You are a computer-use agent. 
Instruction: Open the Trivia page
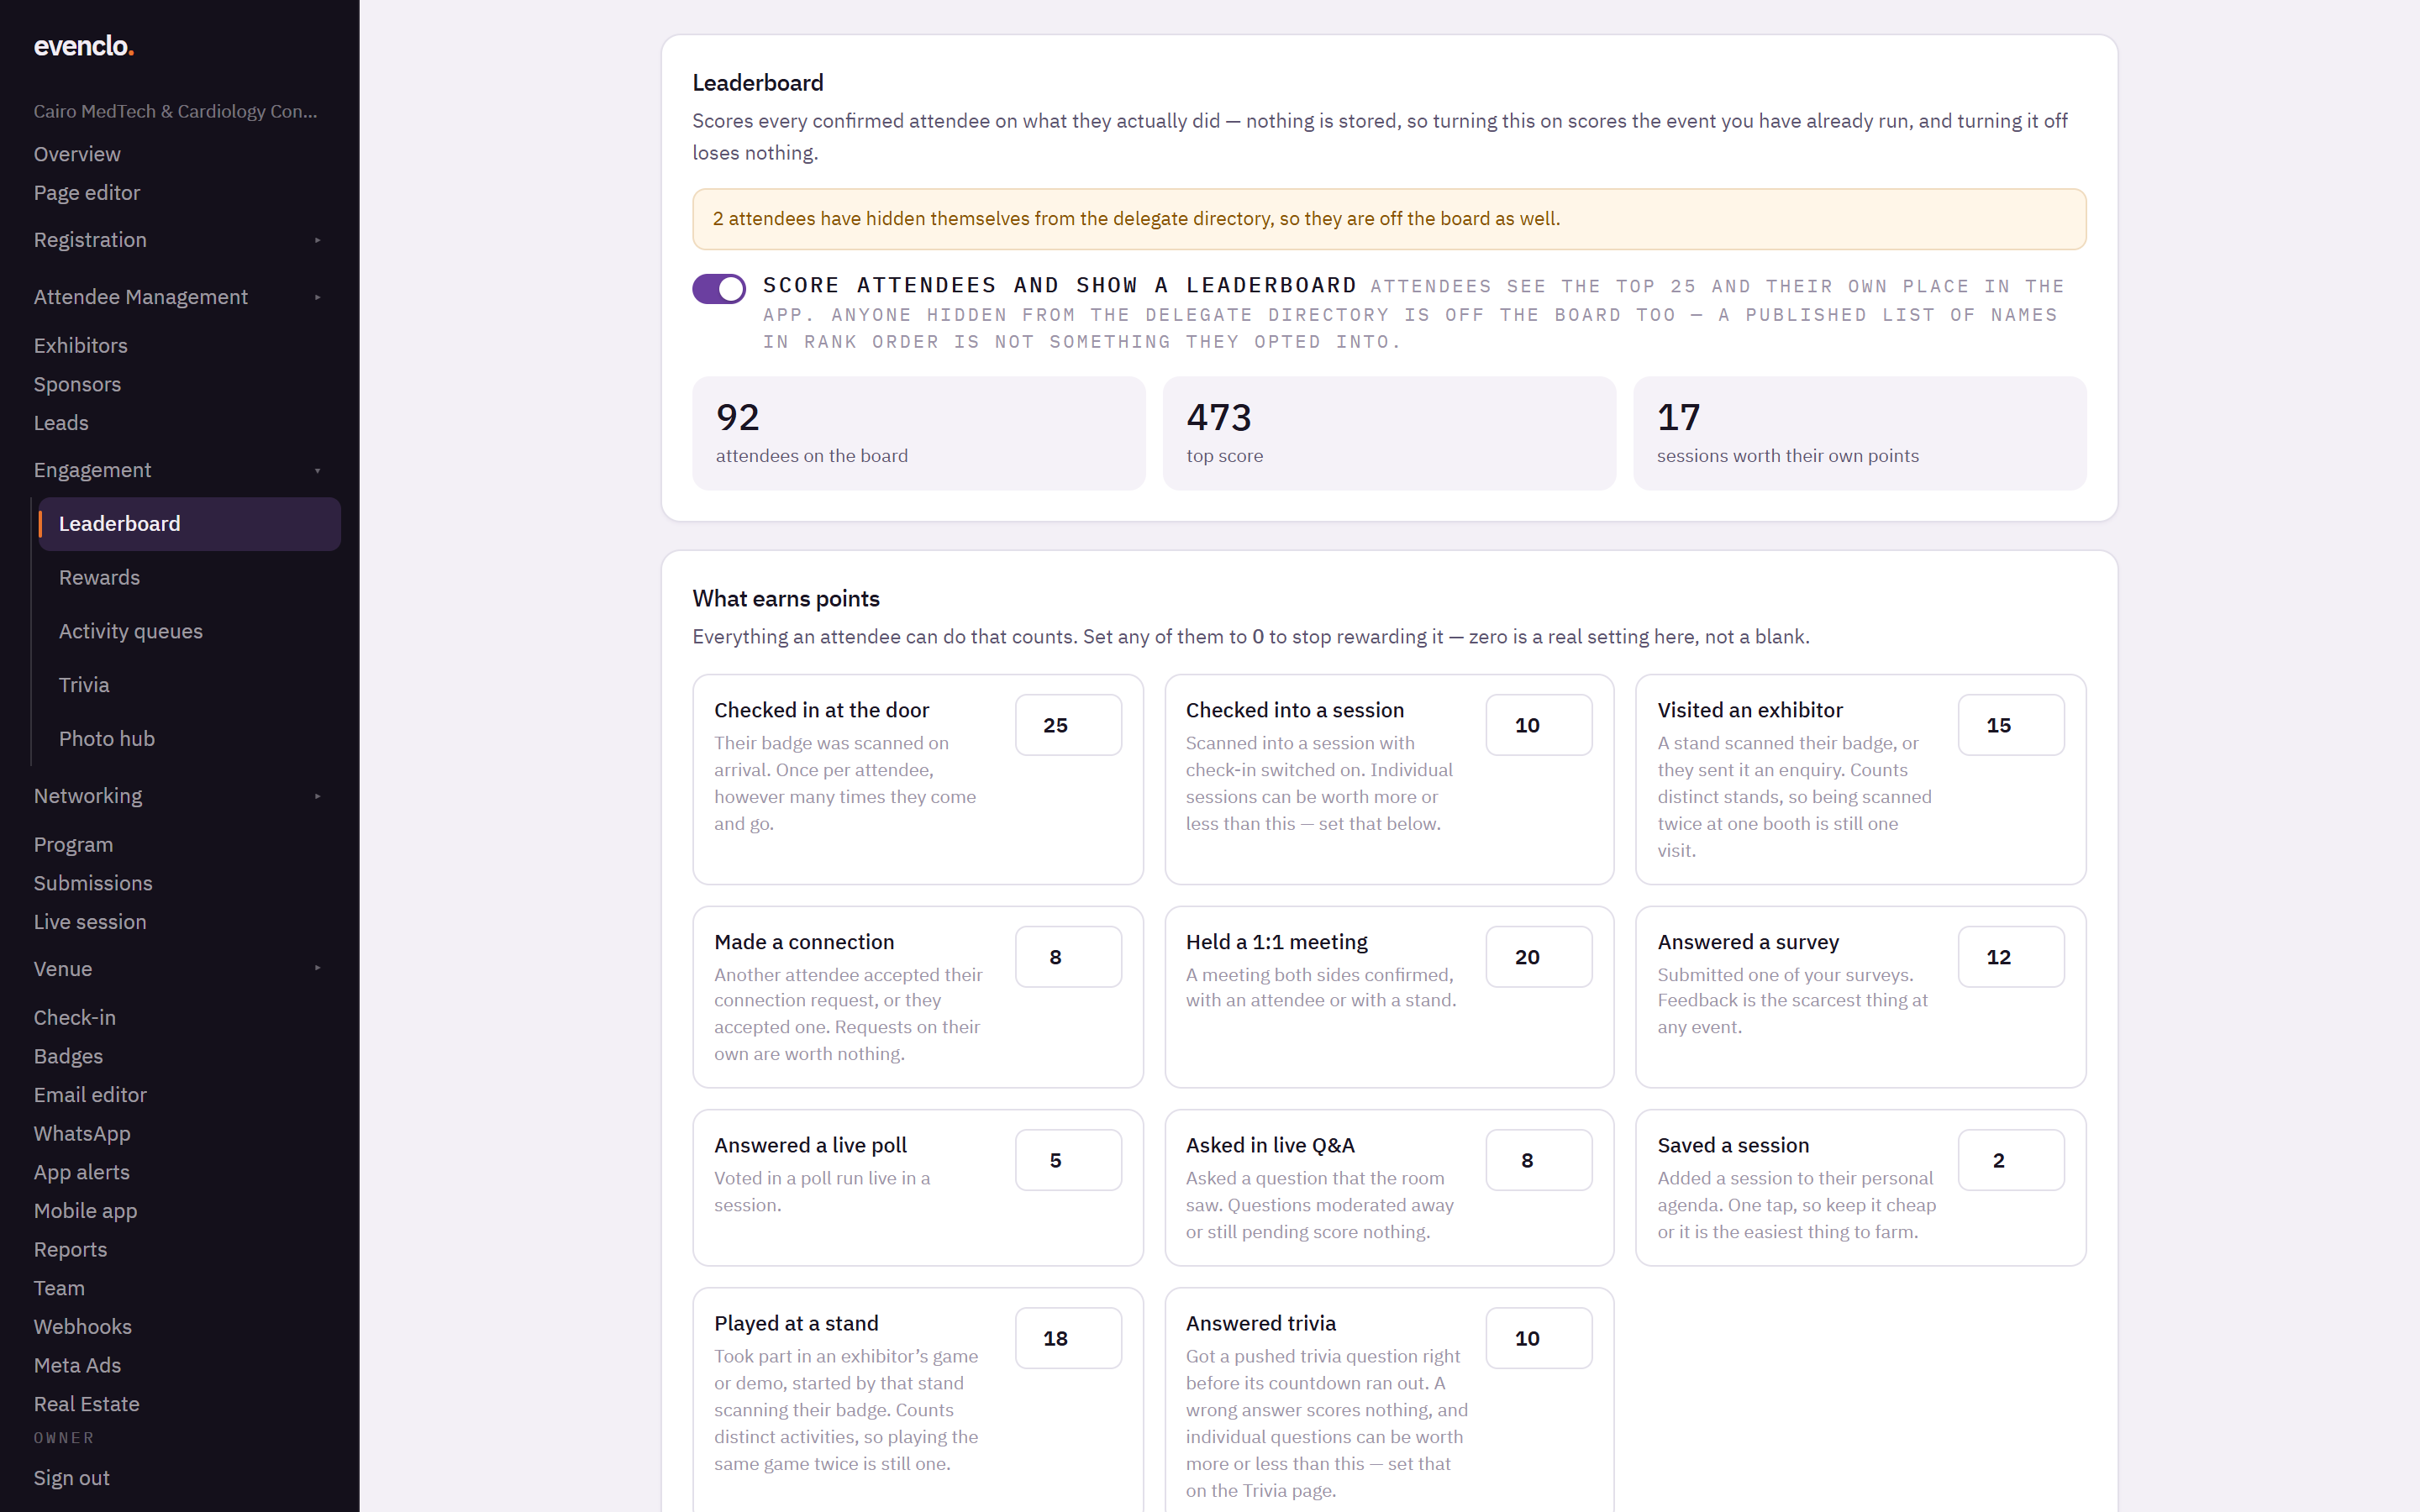tap(84, 685)
